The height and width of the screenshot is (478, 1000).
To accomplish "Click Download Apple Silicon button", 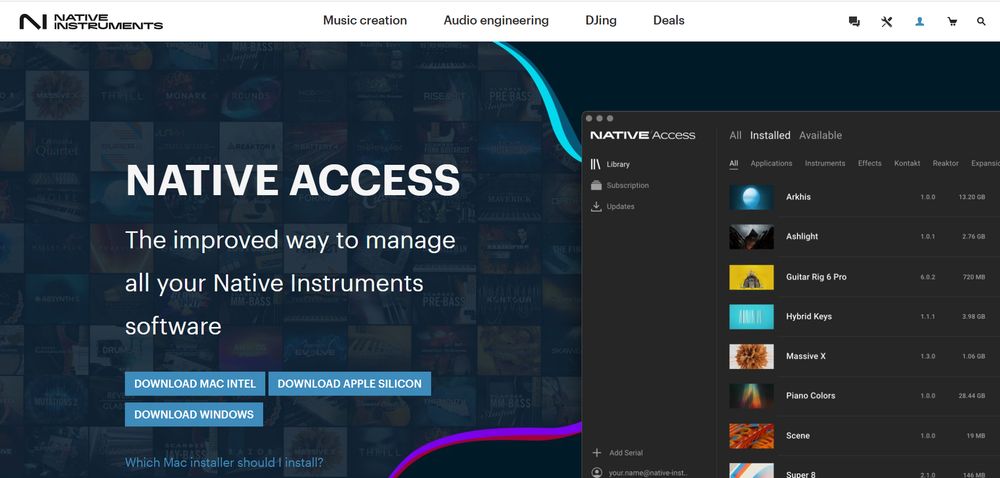I will click(349, 384).
